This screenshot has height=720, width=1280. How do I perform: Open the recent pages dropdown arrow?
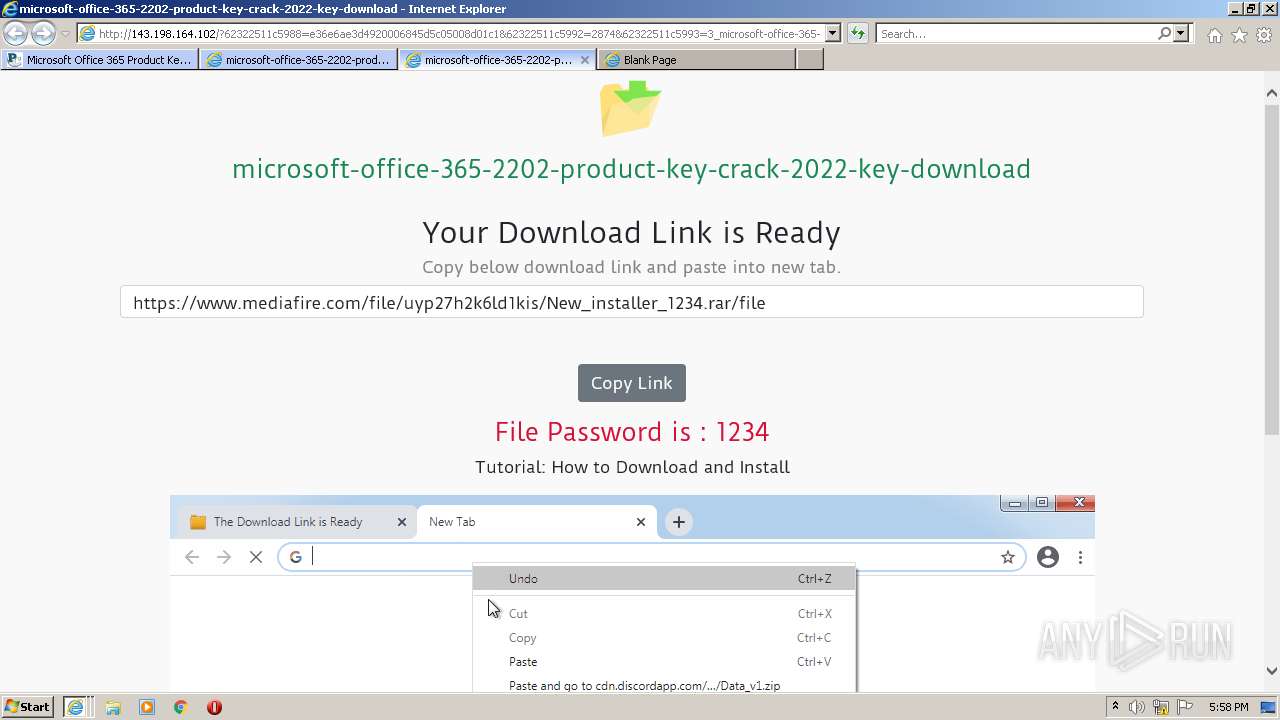(65, 34)
